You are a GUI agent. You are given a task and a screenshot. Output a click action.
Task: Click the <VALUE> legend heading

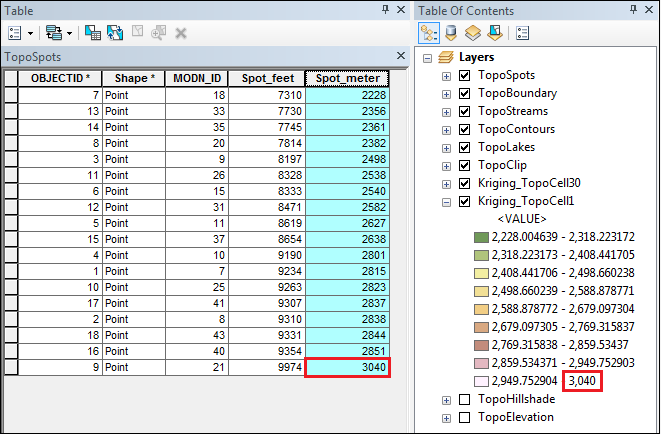click(522, 219)
